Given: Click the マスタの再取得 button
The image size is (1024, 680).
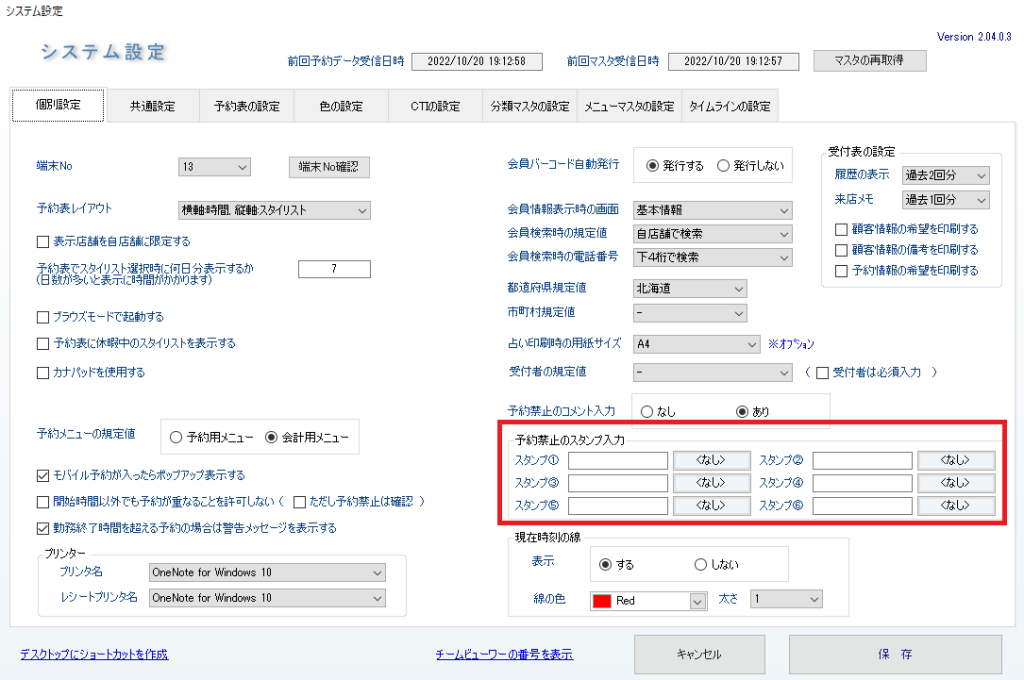Looking at the screenshot, I should point(869,61).
